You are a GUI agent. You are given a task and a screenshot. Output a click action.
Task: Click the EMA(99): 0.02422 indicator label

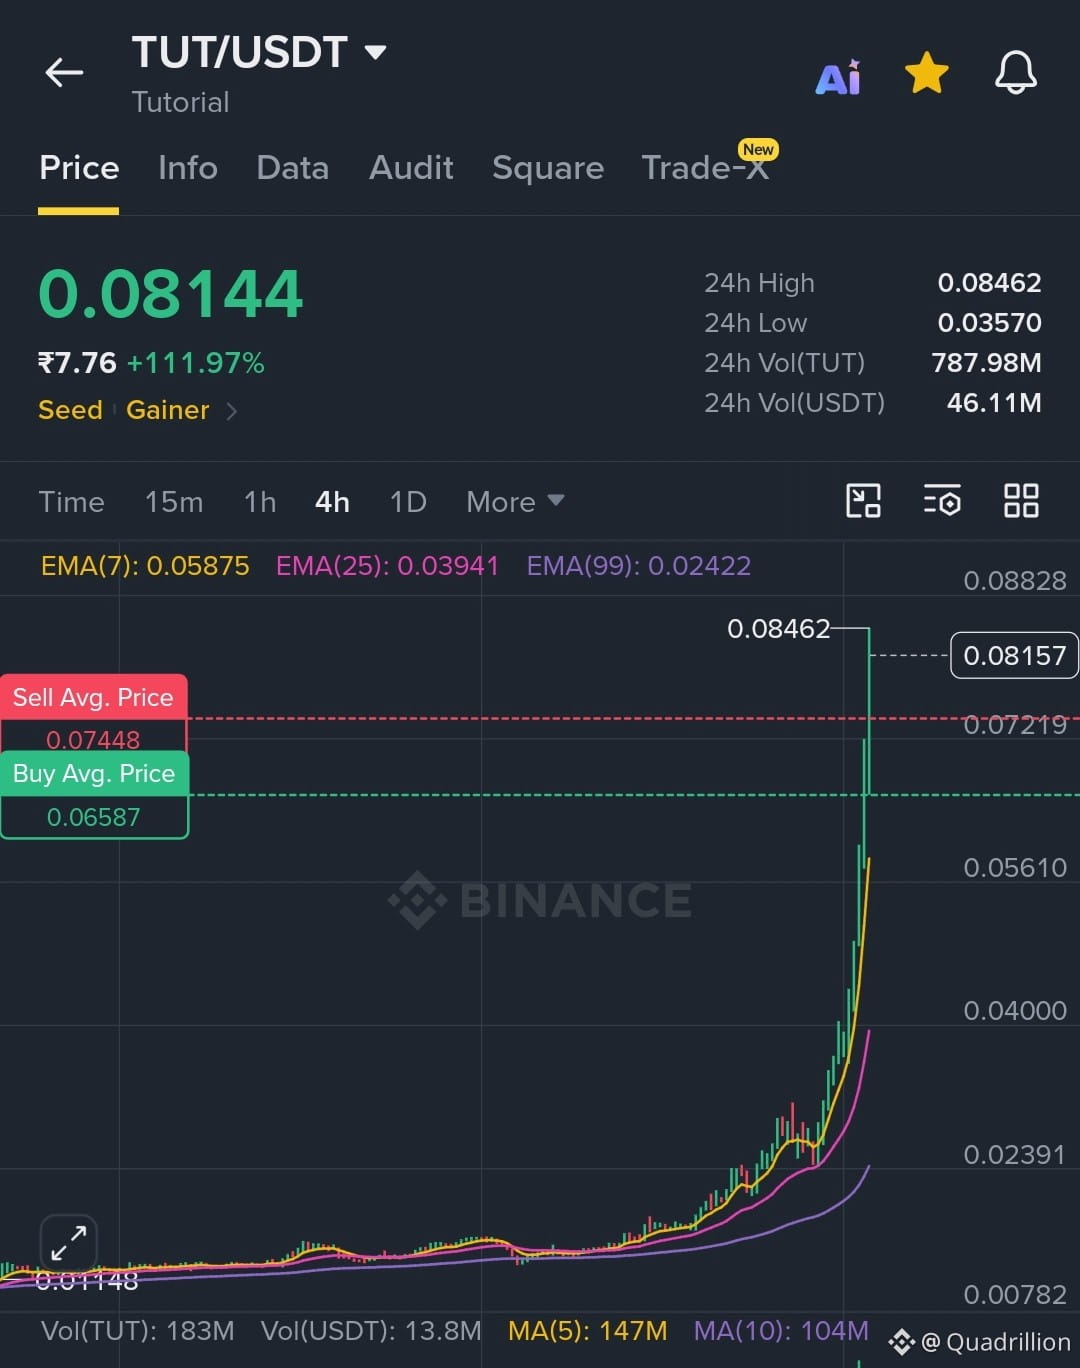tap(639, 566)
